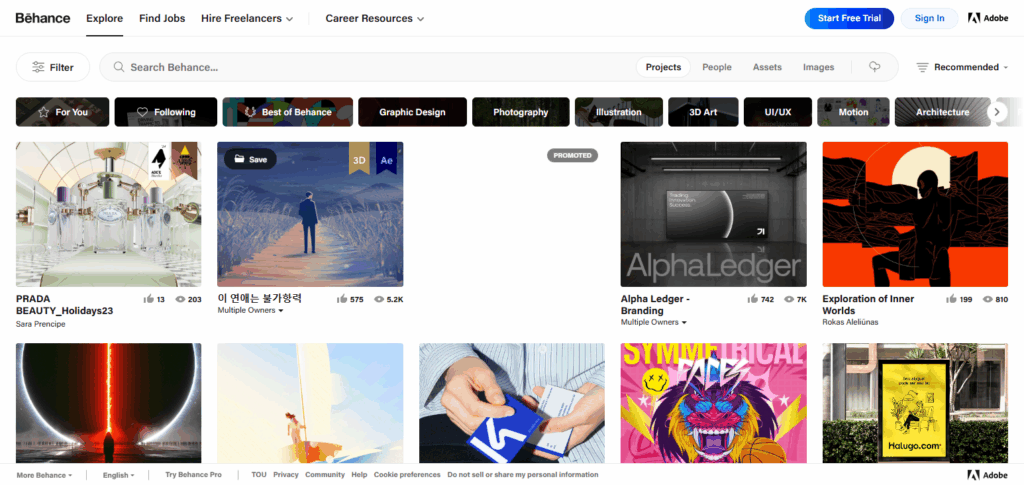Select the Photography category
The width and height of the screenshot is (1024, 485).
pos(520,112)
